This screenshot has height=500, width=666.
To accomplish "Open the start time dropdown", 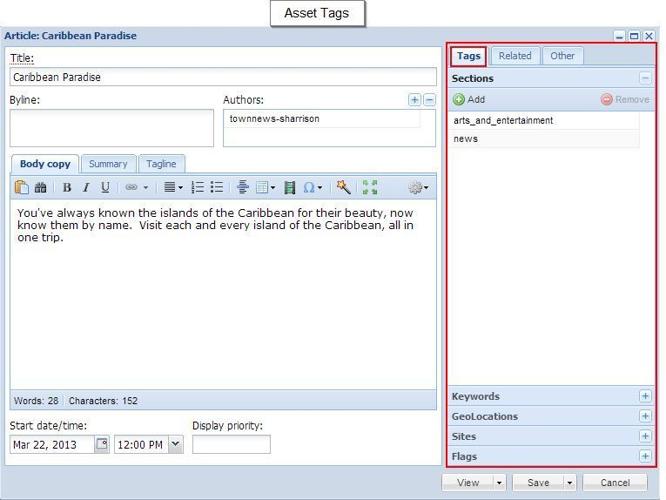I will tap(176, 445).
